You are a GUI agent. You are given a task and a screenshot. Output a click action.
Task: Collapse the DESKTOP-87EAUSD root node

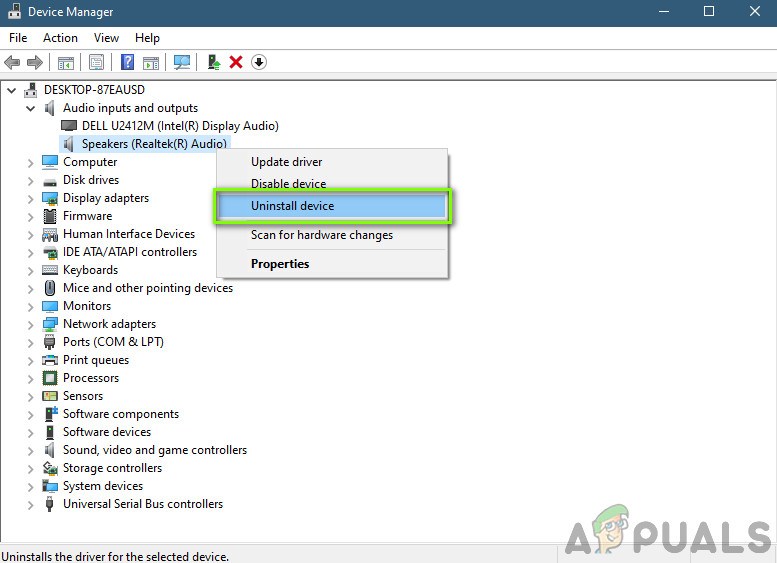click(12, 90)
